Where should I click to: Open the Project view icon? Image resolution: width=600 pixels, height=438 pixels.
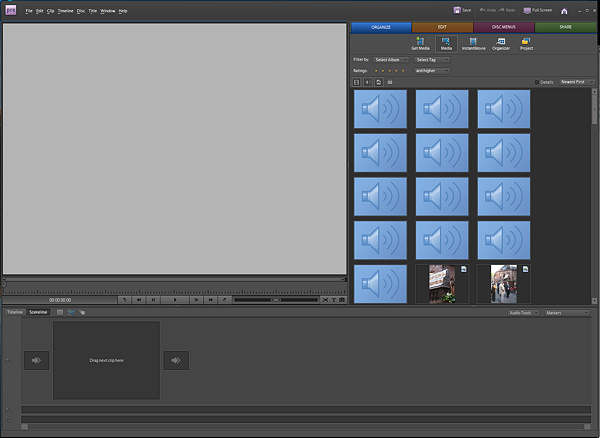click(x=526, y=43)
